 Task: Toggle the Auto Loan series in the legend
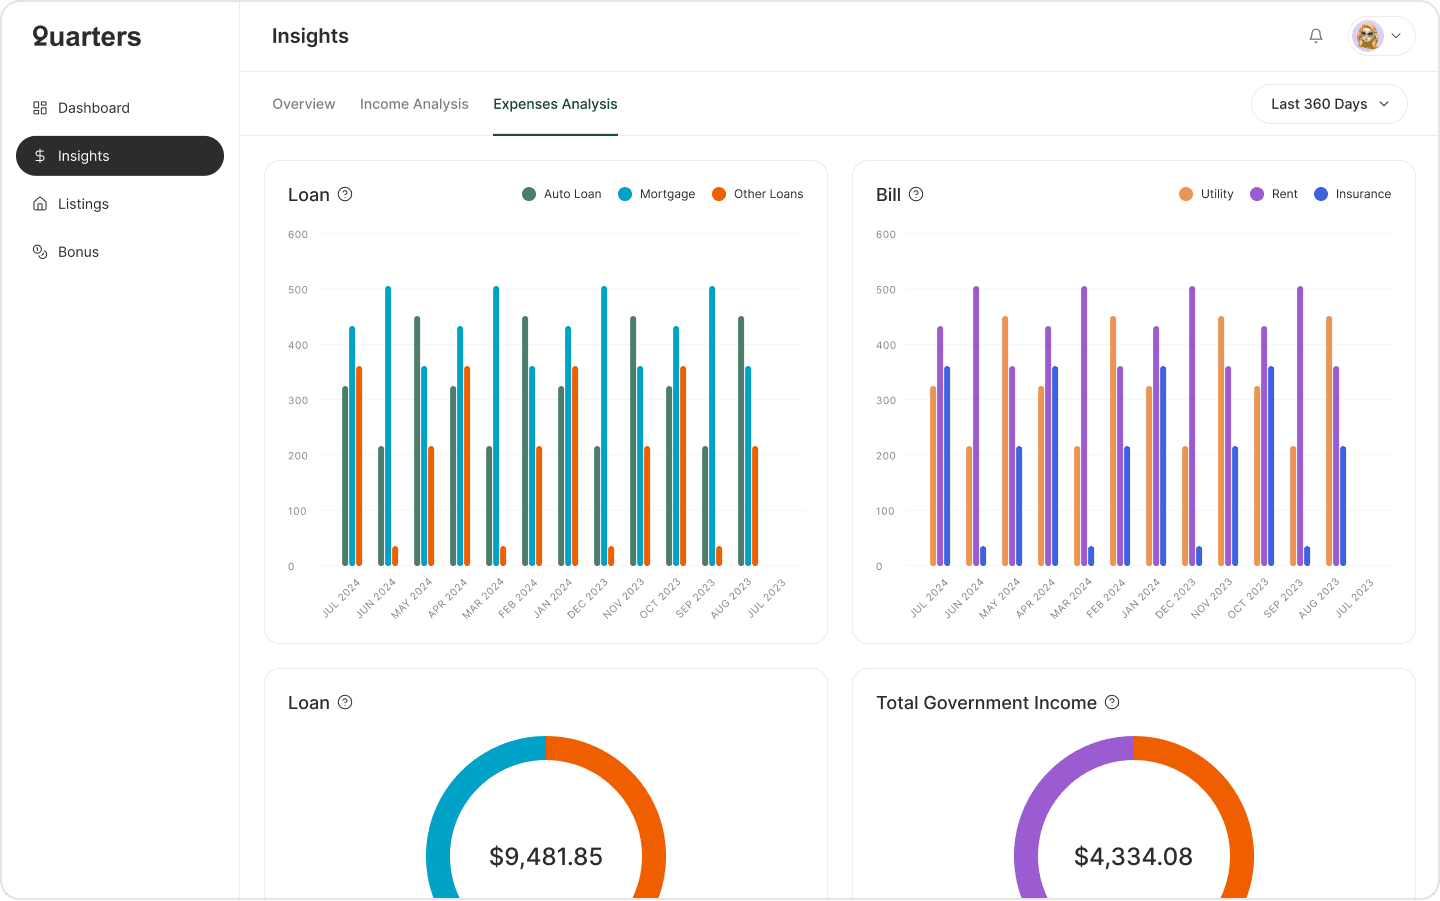[561, 193]
